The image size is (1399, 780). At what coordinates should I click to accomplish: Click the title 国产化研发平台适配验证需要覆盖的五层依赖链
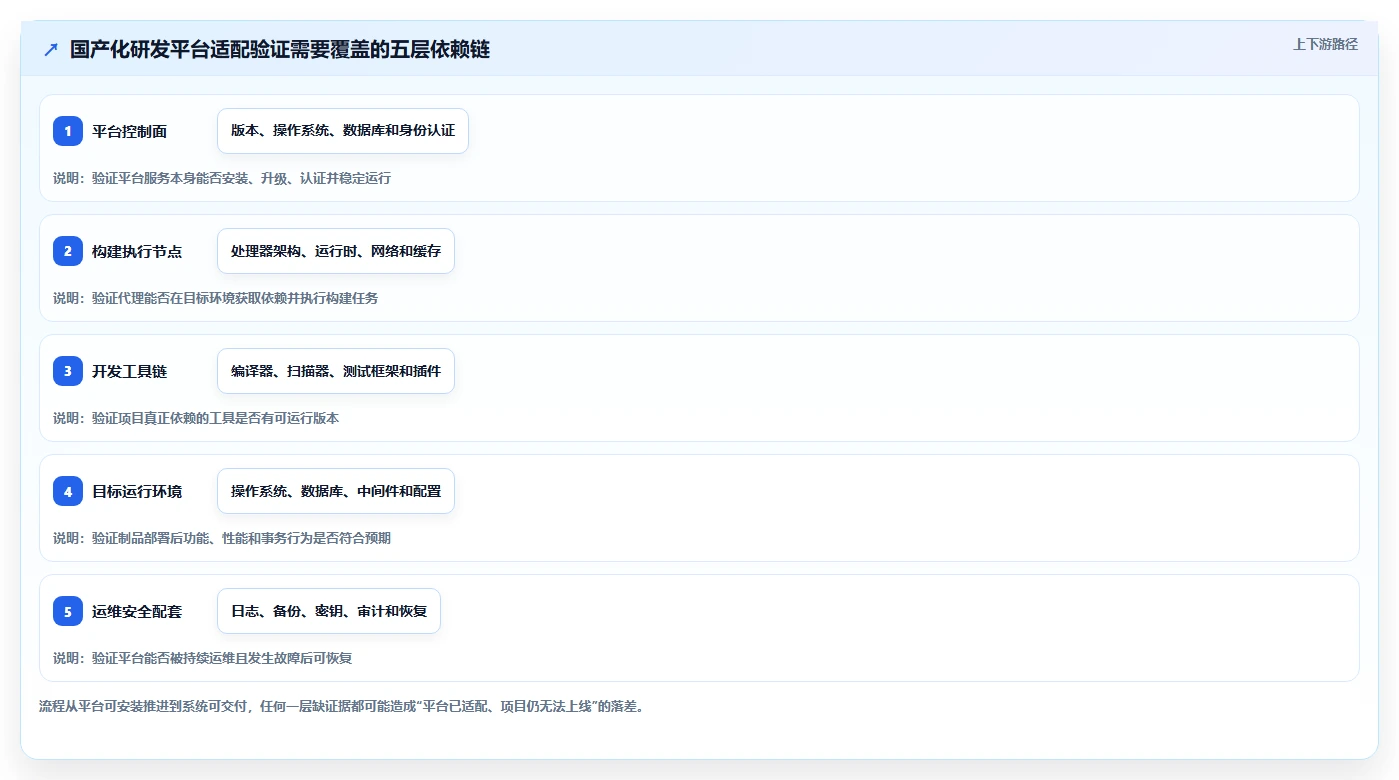280,49
